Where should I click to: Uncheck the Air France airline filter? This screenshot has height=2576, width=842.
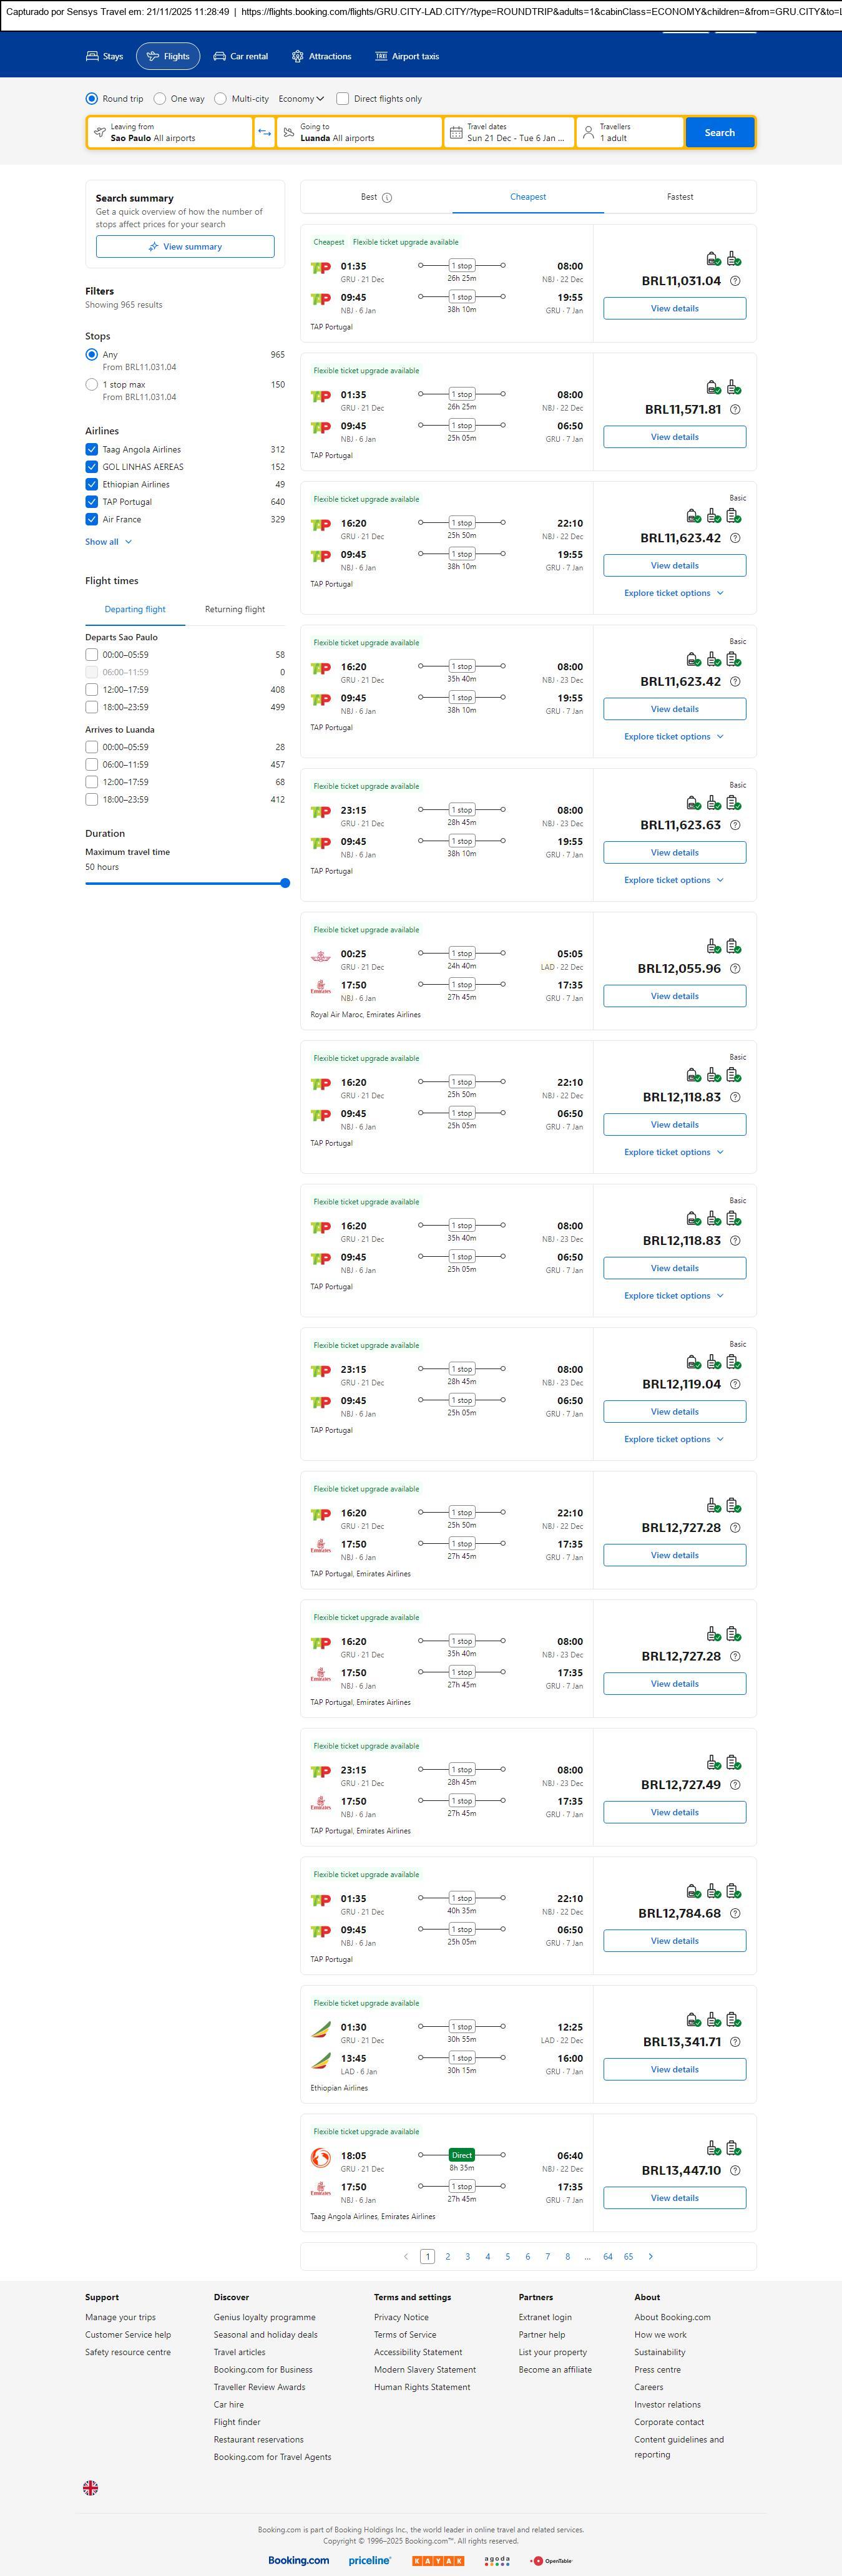pyautogui.click(x=92, y=519)
